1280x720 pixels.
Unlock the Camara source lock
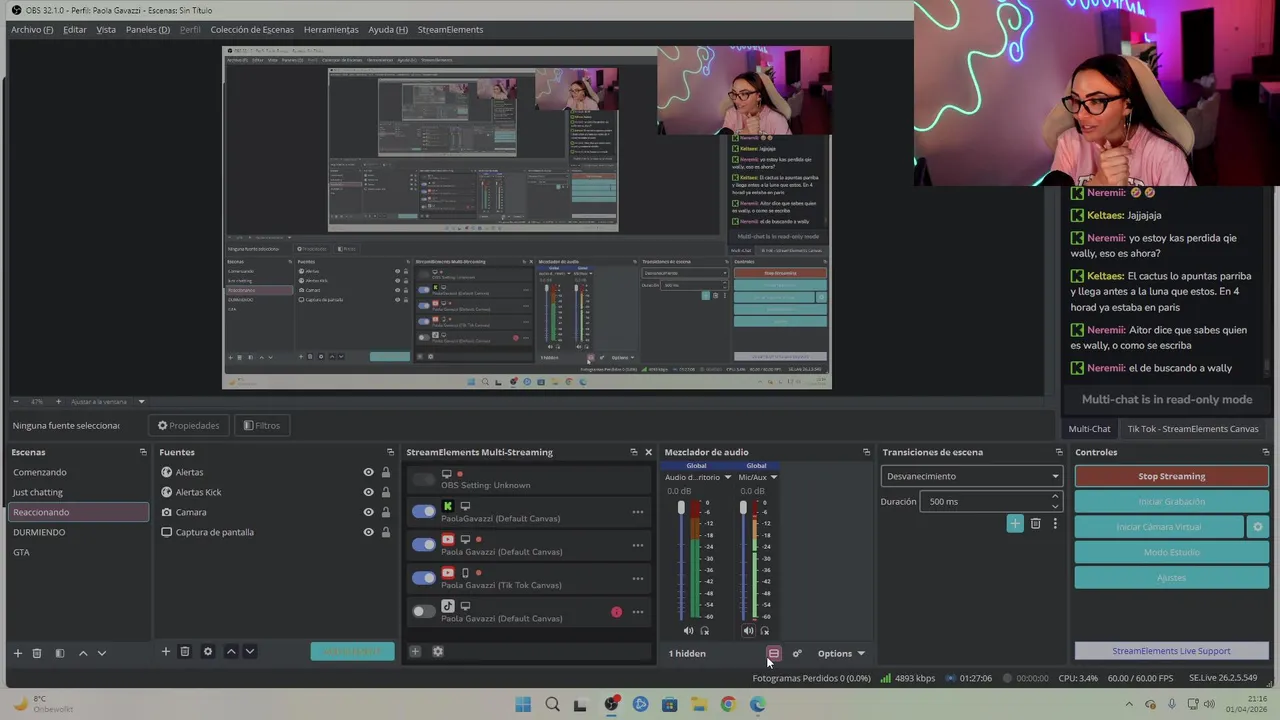(x=385, y=512)
